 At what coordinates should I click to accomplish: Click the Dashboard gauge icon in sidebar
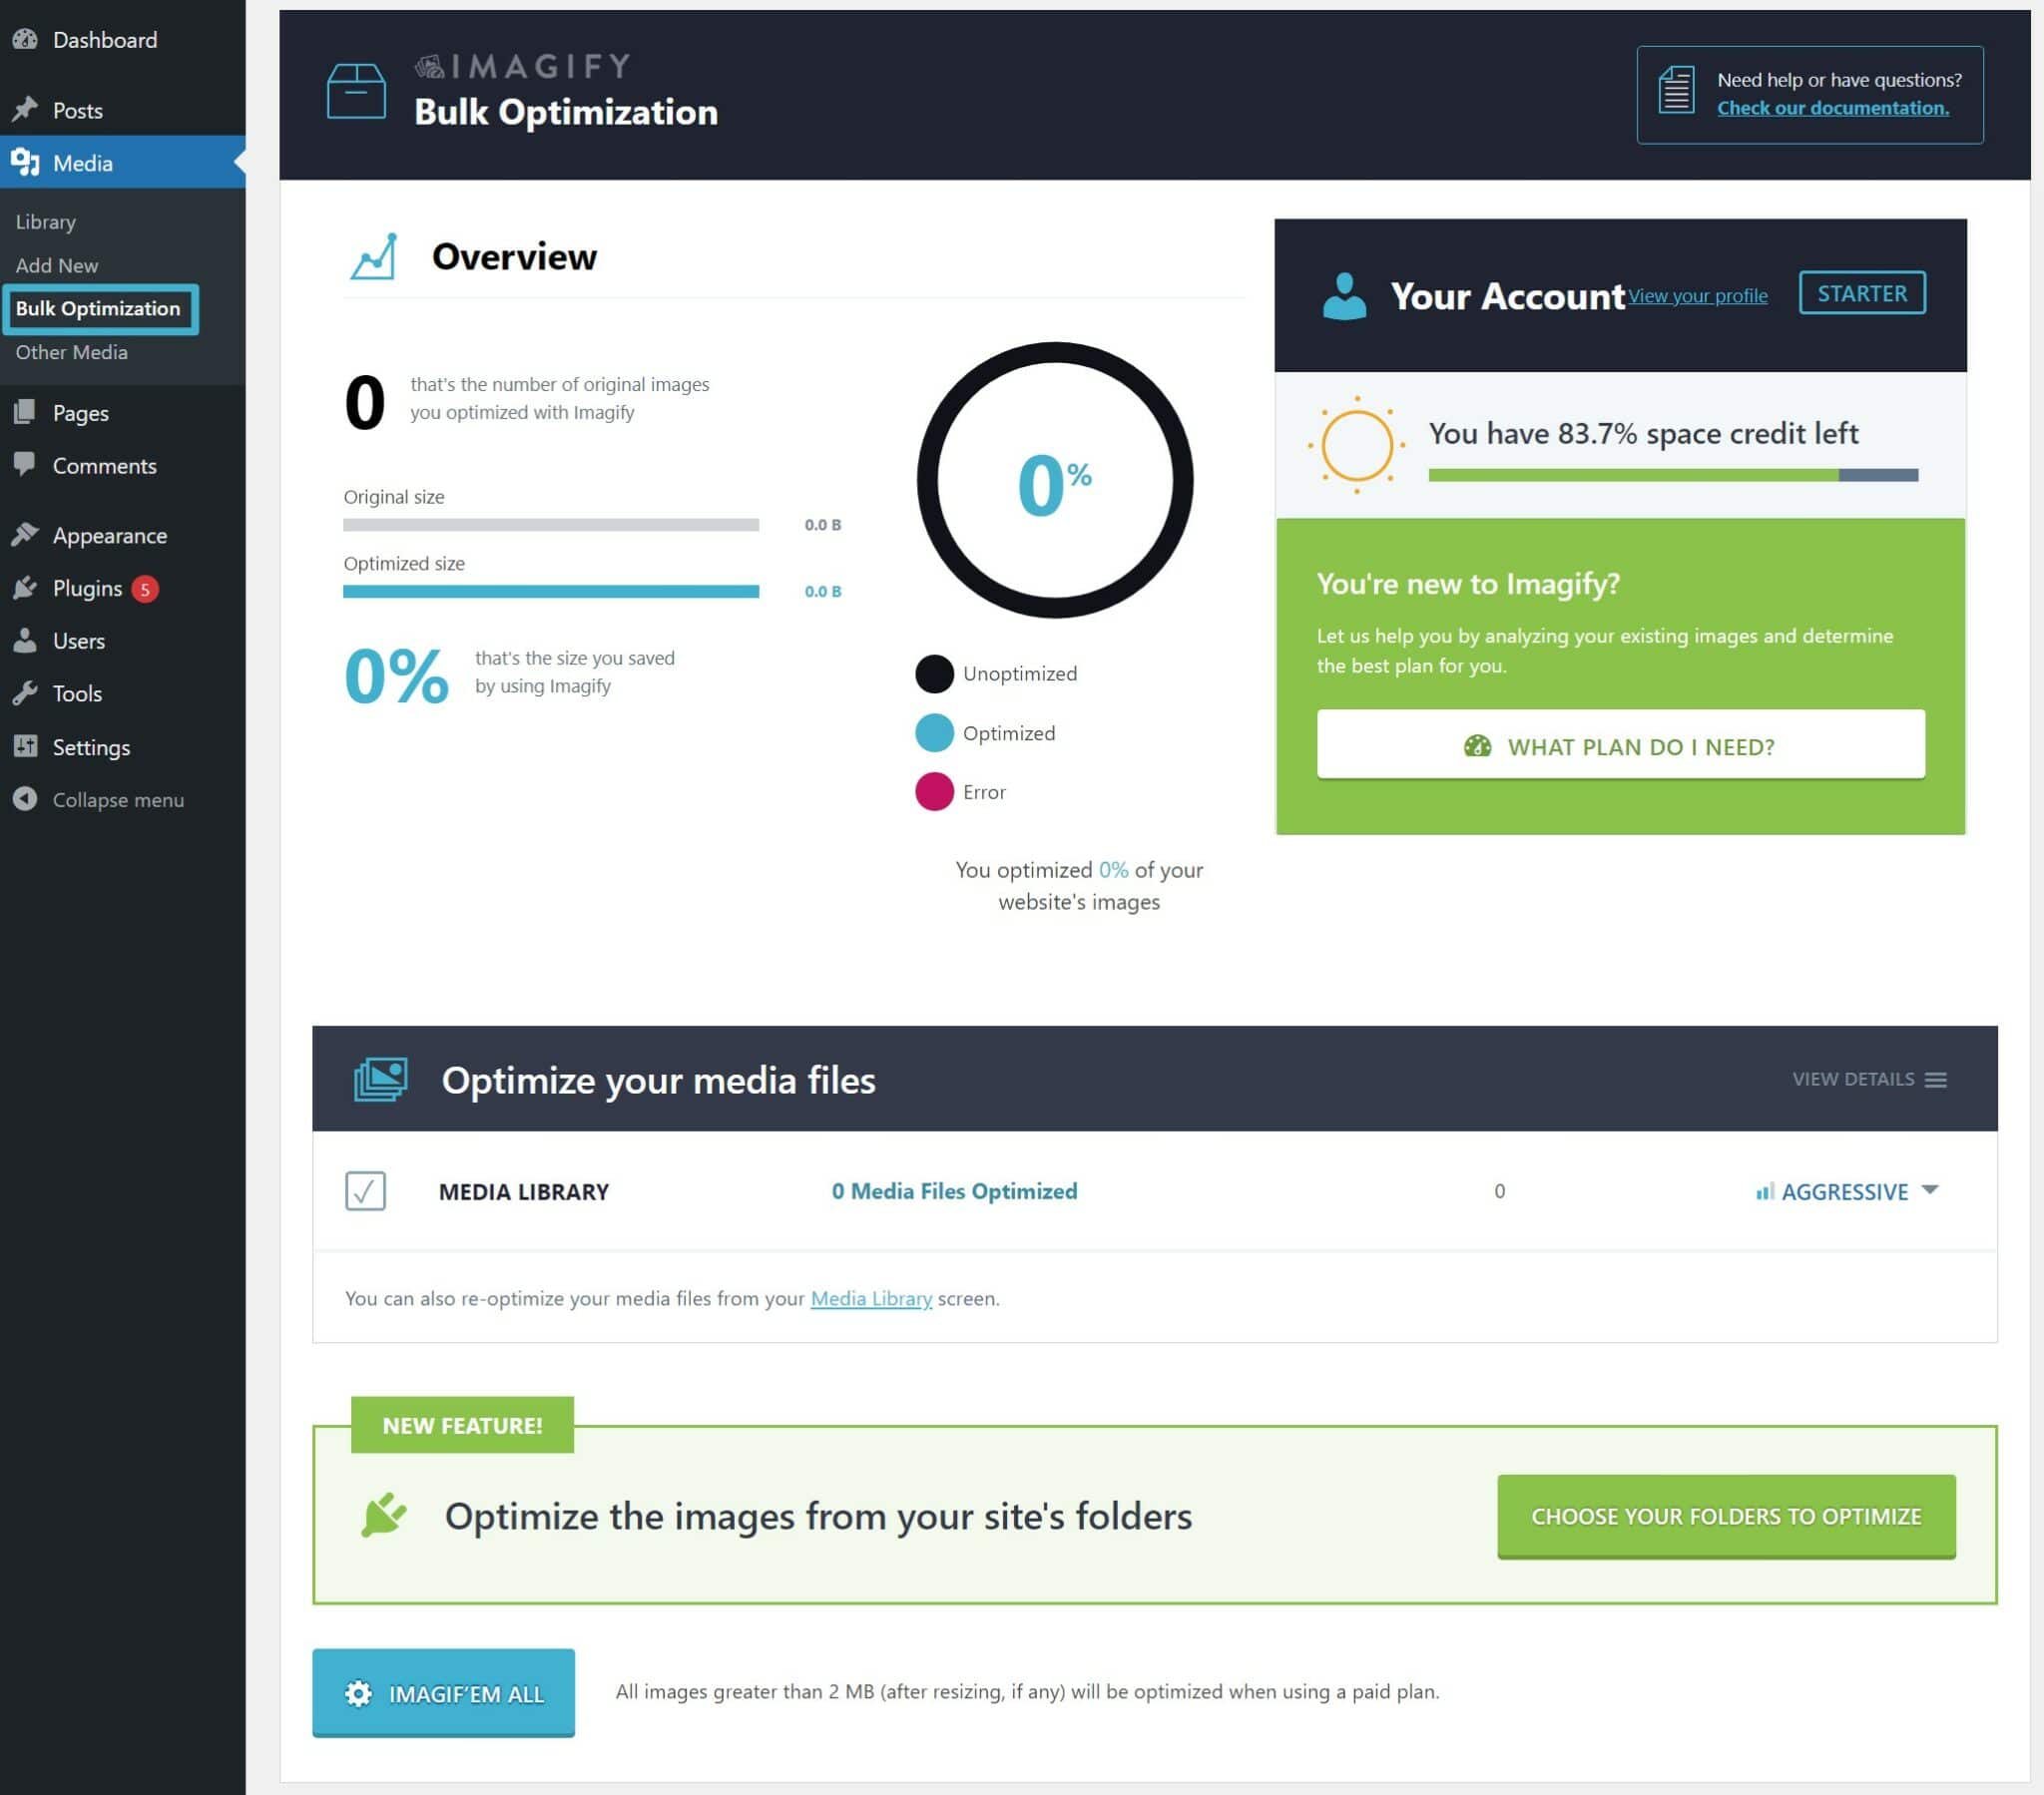(x=25, y=40)
